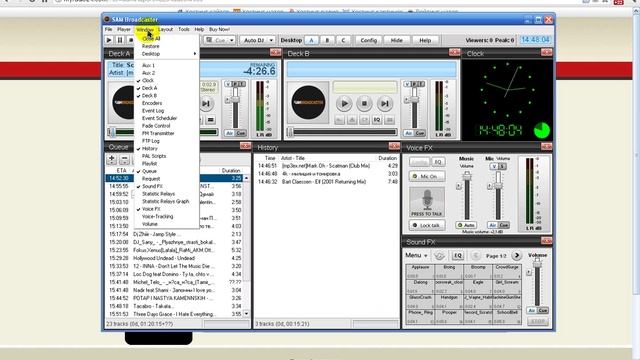Image resolution: width=640 pixels, height=360 pixels.
Task: Toggle the Cue output on Deck A
Action: (x=241, y=133)
